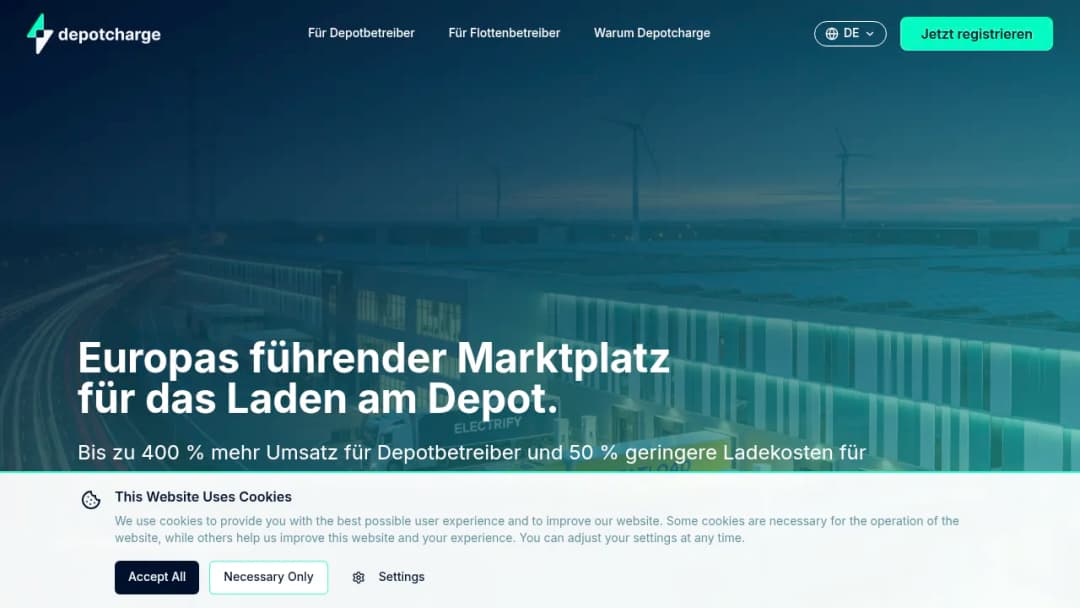Choose Necessary Only cookies
1080x608 pixels.
tap(268, 577)
